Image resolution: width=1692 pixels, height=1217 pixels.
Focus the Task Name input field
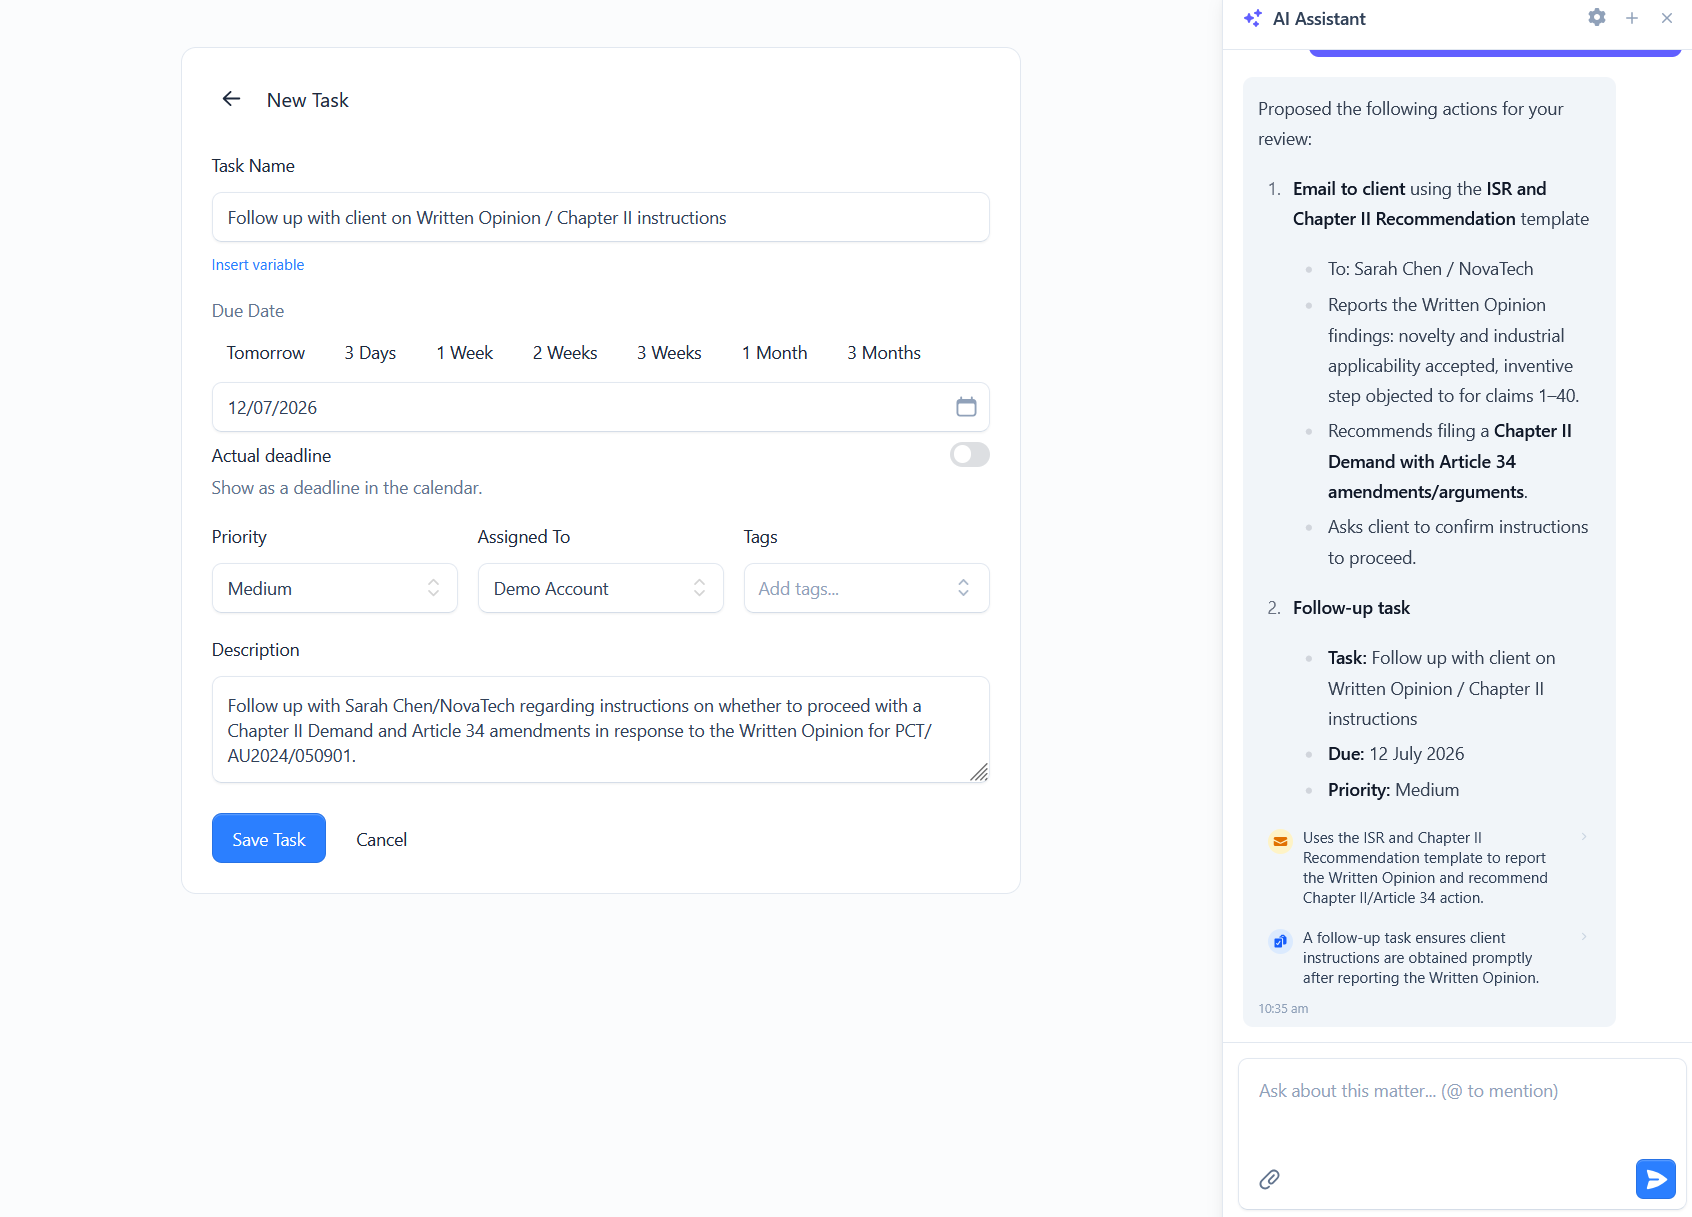point(601,217)
